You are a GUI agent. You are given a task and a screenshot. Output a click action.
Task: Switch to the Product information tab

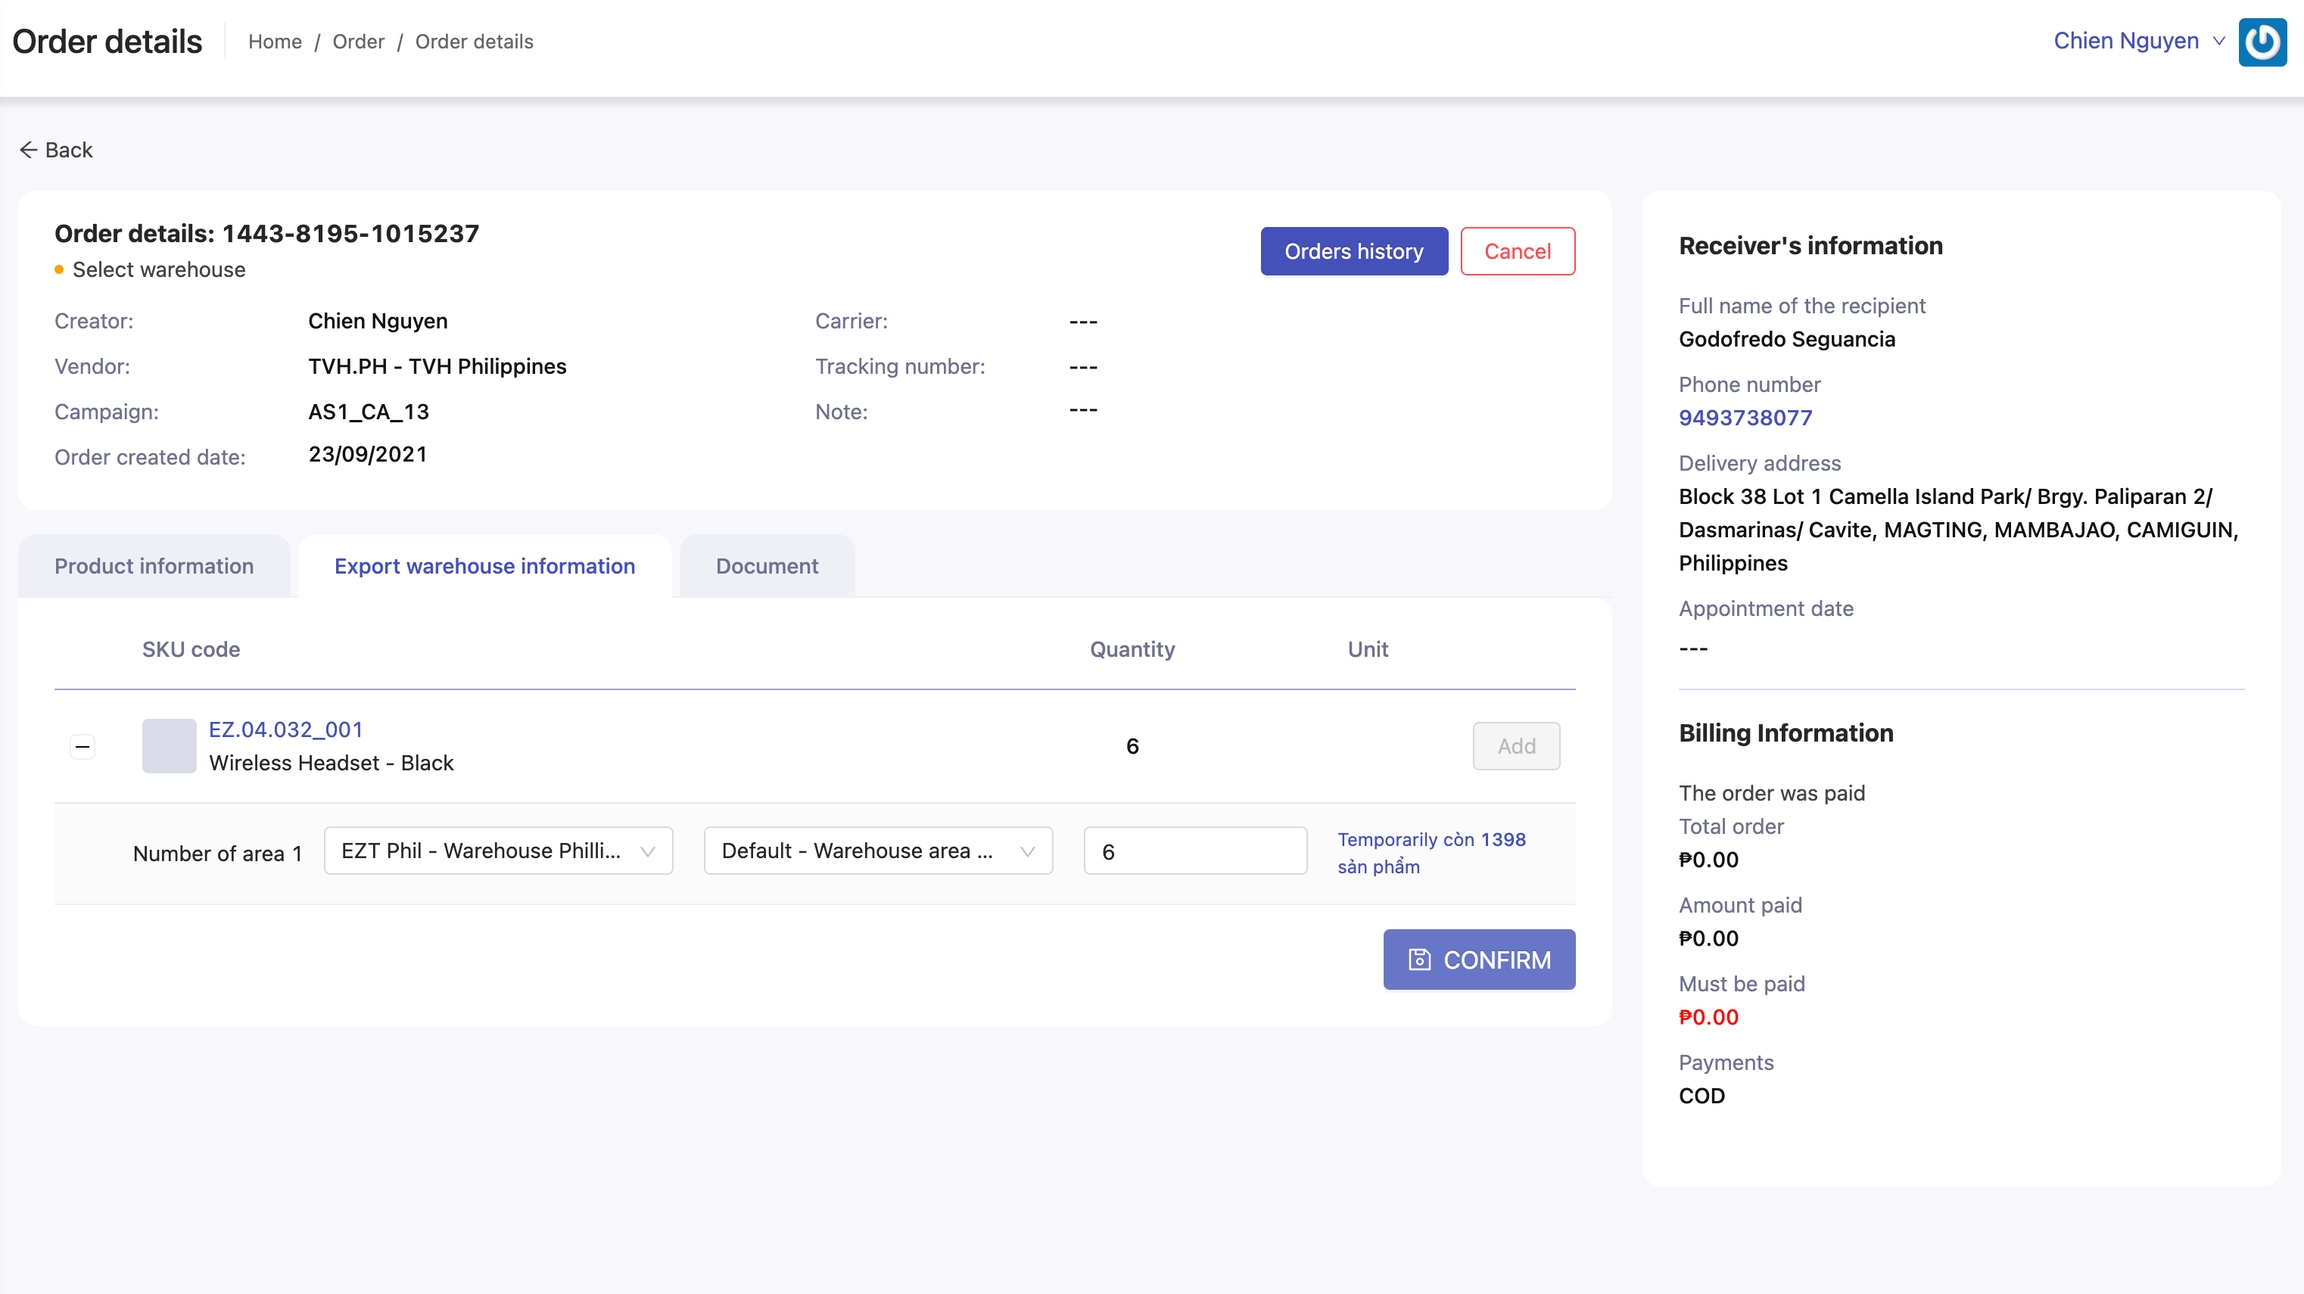click(154, 566)
